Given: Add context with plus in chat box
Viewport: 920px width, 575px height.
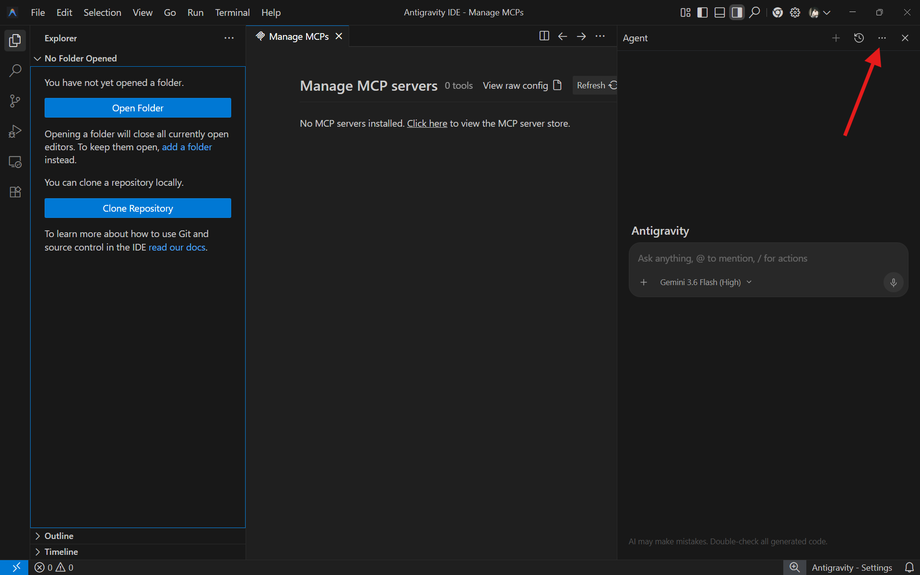Looking at the screenshot, I should tap(644, 282).
